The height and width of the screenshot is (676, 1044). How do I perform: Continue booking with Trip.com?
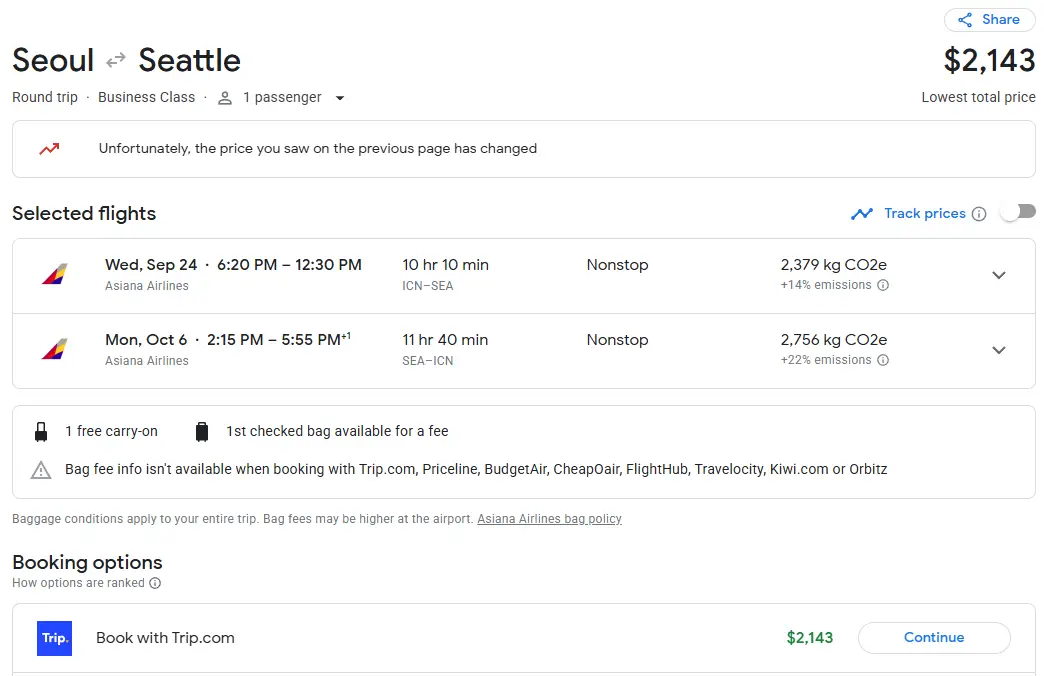[934, 637]
